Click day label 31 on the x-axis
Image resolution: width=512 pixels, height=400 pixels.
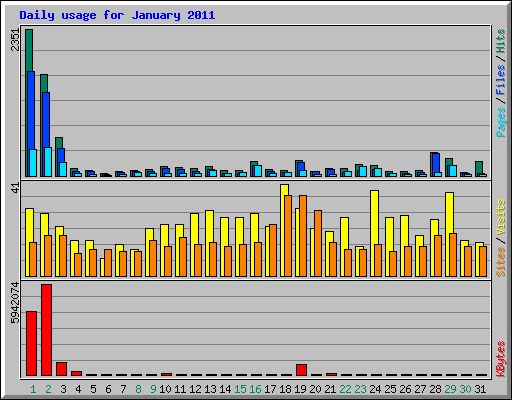pyautogui.click(x=480, y=389)
